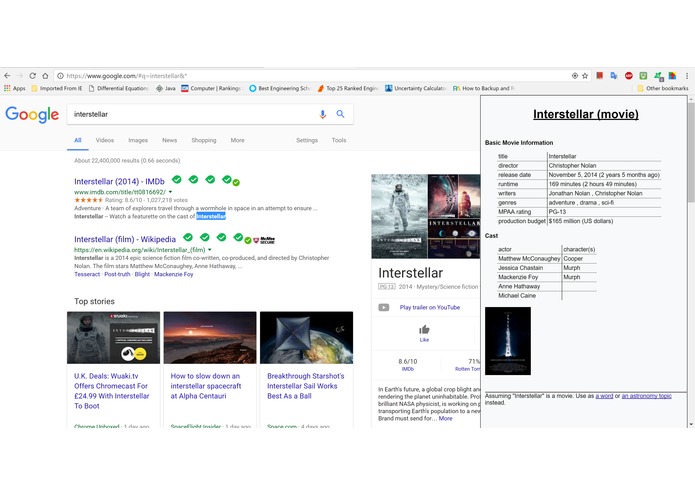Focus the search box containing interstellar
The height and width of the screenshot is (494, 695).
193,114
